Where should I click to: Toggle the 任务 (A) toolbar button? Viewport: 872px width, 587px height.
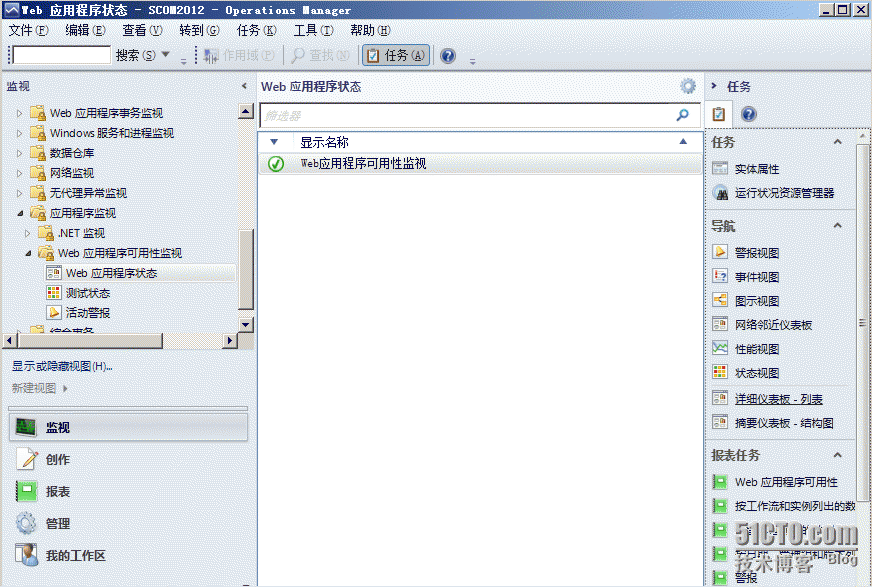pos(396,56)
